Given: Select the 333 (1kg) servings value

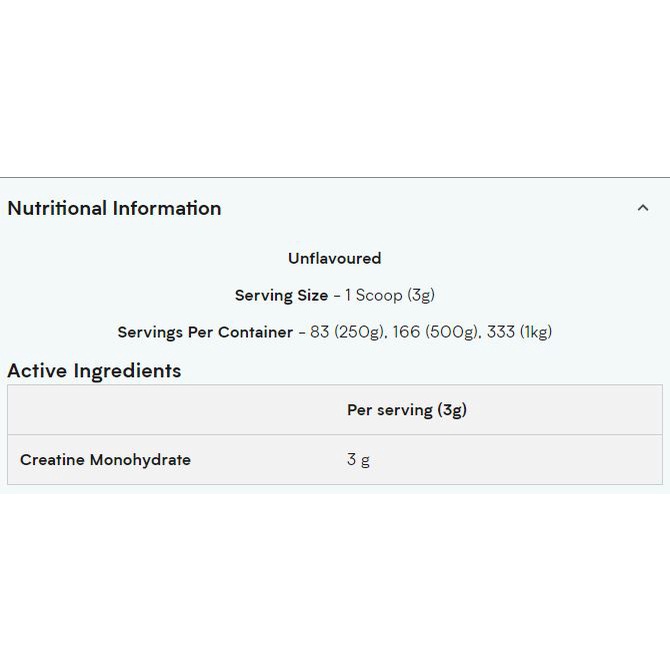Looking at the screenshot, I should click(x=520, y=332).
